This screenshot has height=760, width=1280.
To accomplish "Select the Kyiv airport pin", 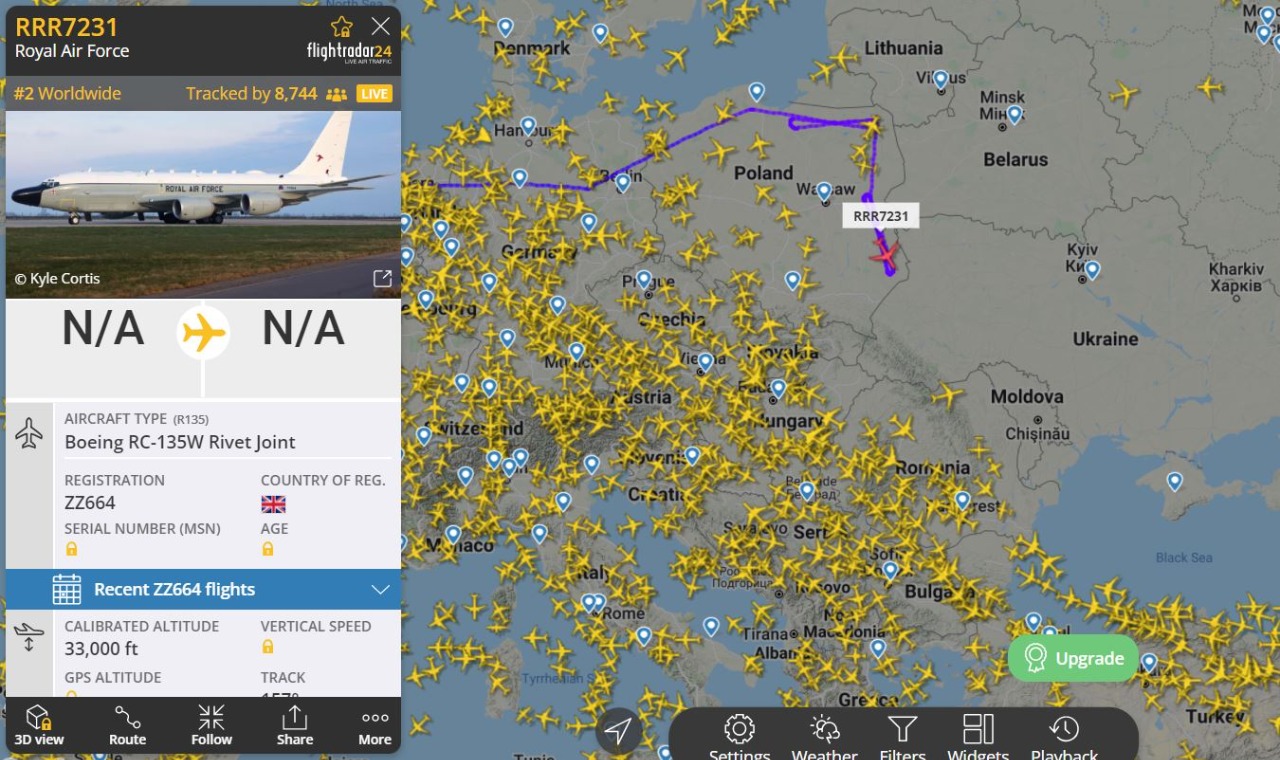I will tap(1092, 270).
